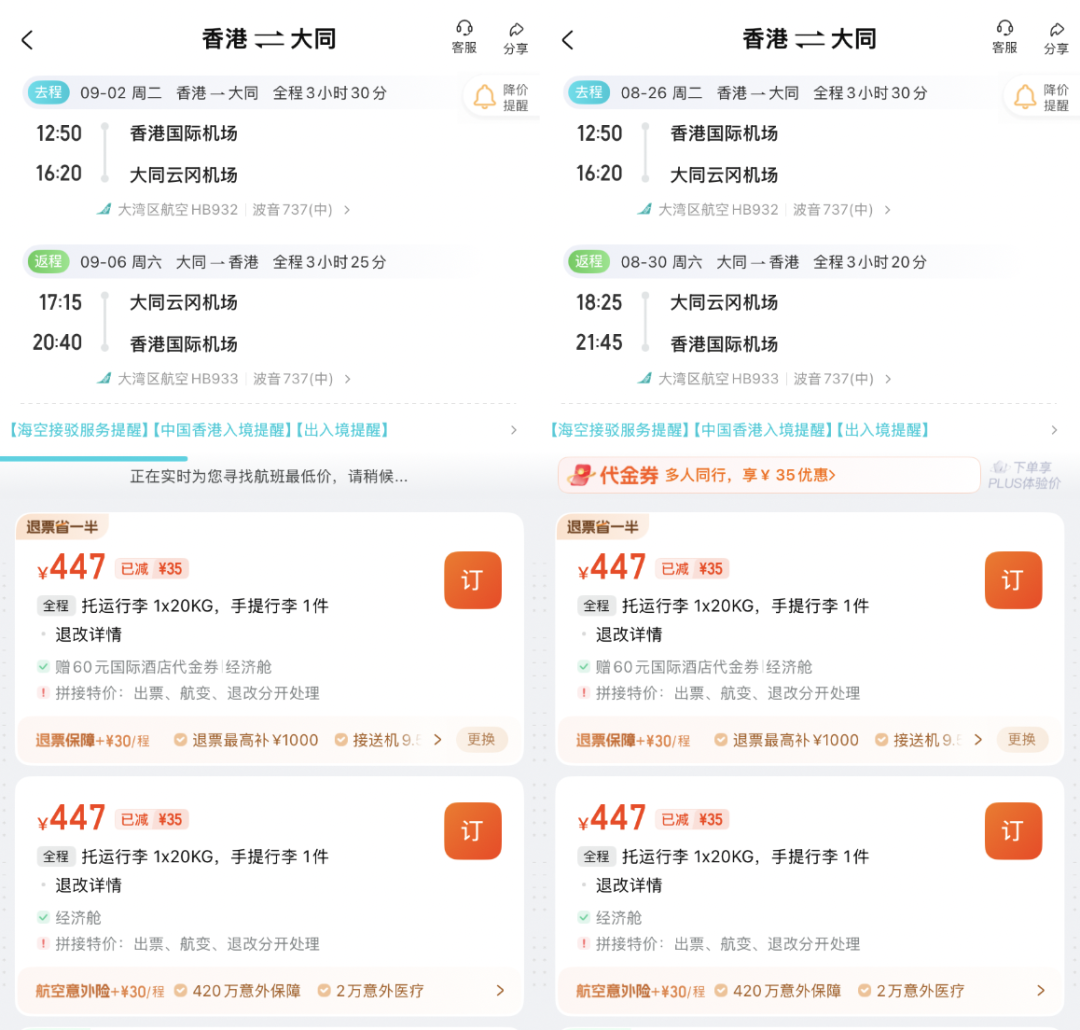Expand the 【出入境提醒】 notice row chevron
Viewport: 1080px width, 1030px height.
pos(514,430)
